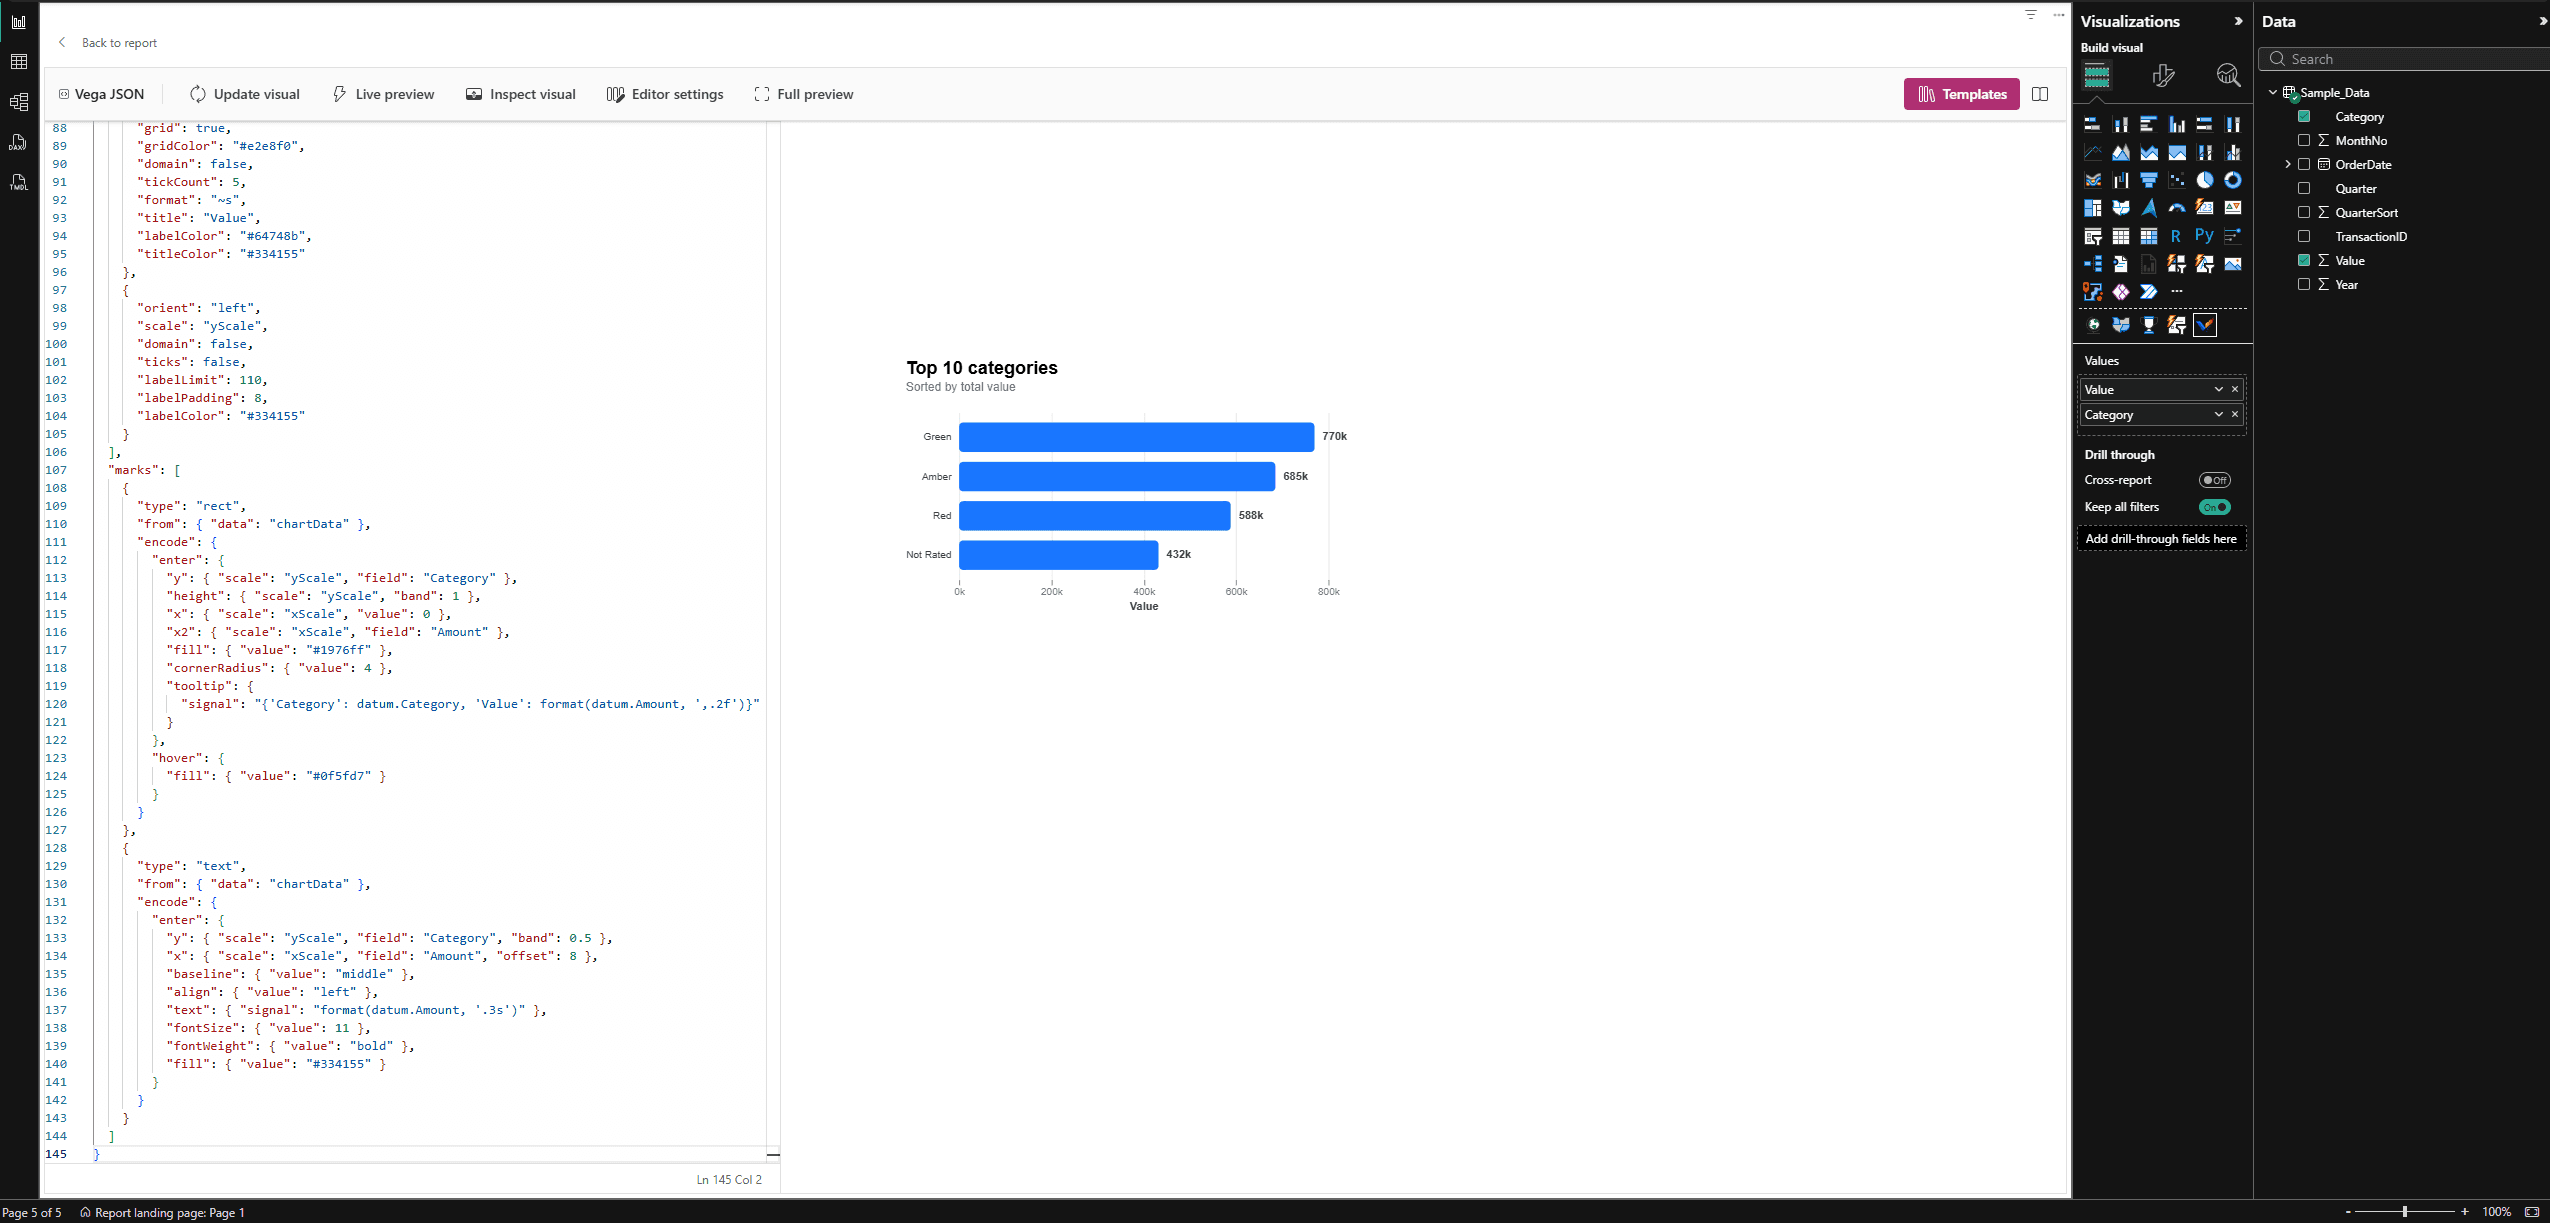Open the Table view icon in left sidebar
Image resolution: width=2550 pixels, height=1223 pixels.
18,62
